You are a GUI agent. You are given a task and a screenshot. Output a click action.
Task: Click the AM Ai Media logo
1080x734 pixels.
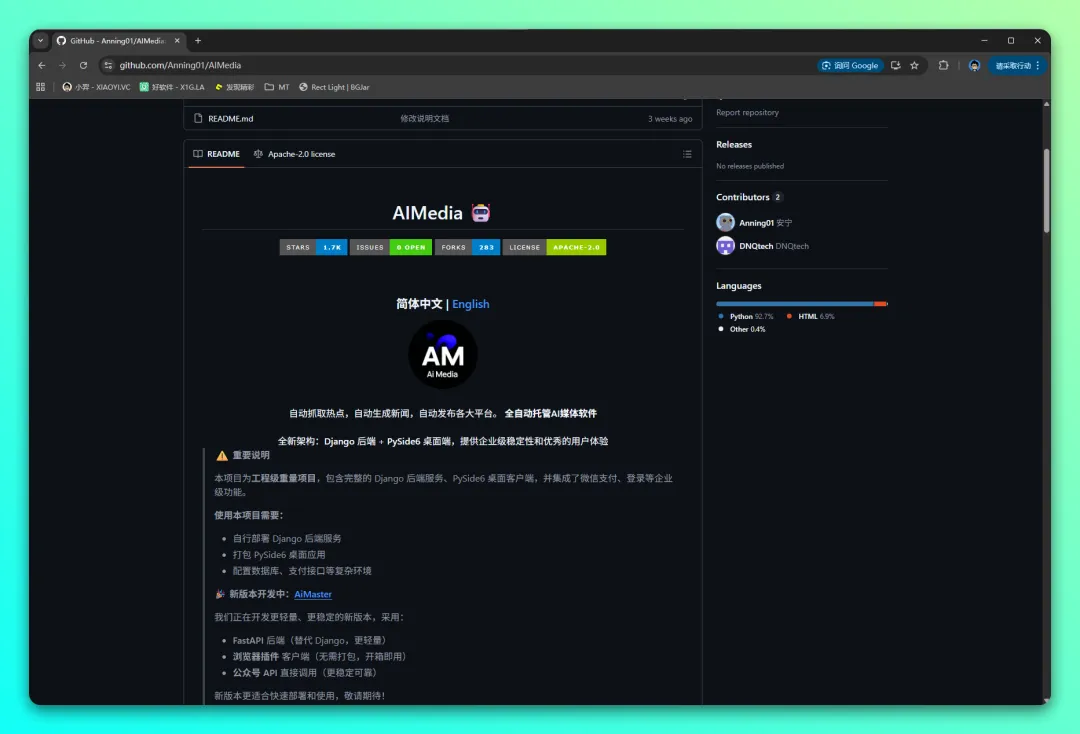click(442, 355)
